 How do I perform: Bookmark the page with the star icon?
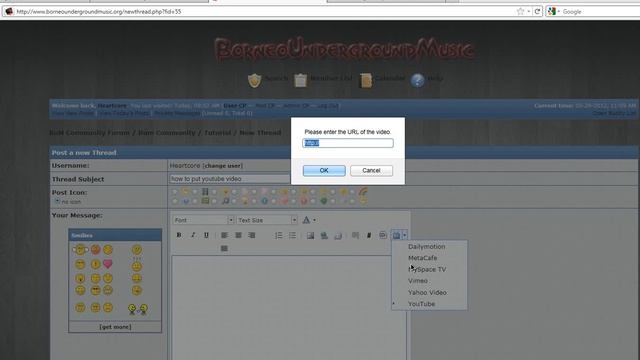(x=520, y=11)
